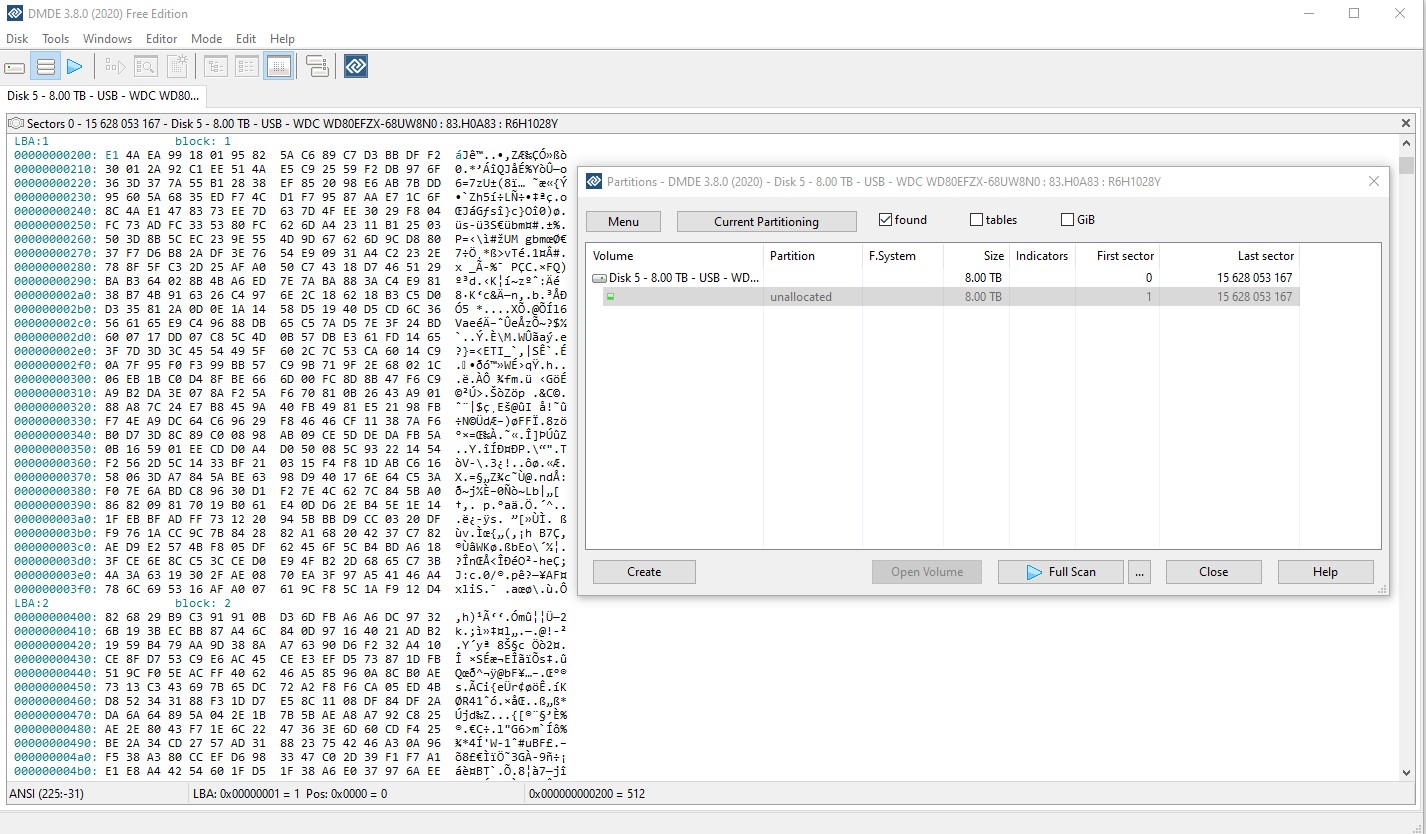Click DMDE app icon in main title bar
Image resolution: width=1426 pixels, height=834 pixels.
point(14,14)
